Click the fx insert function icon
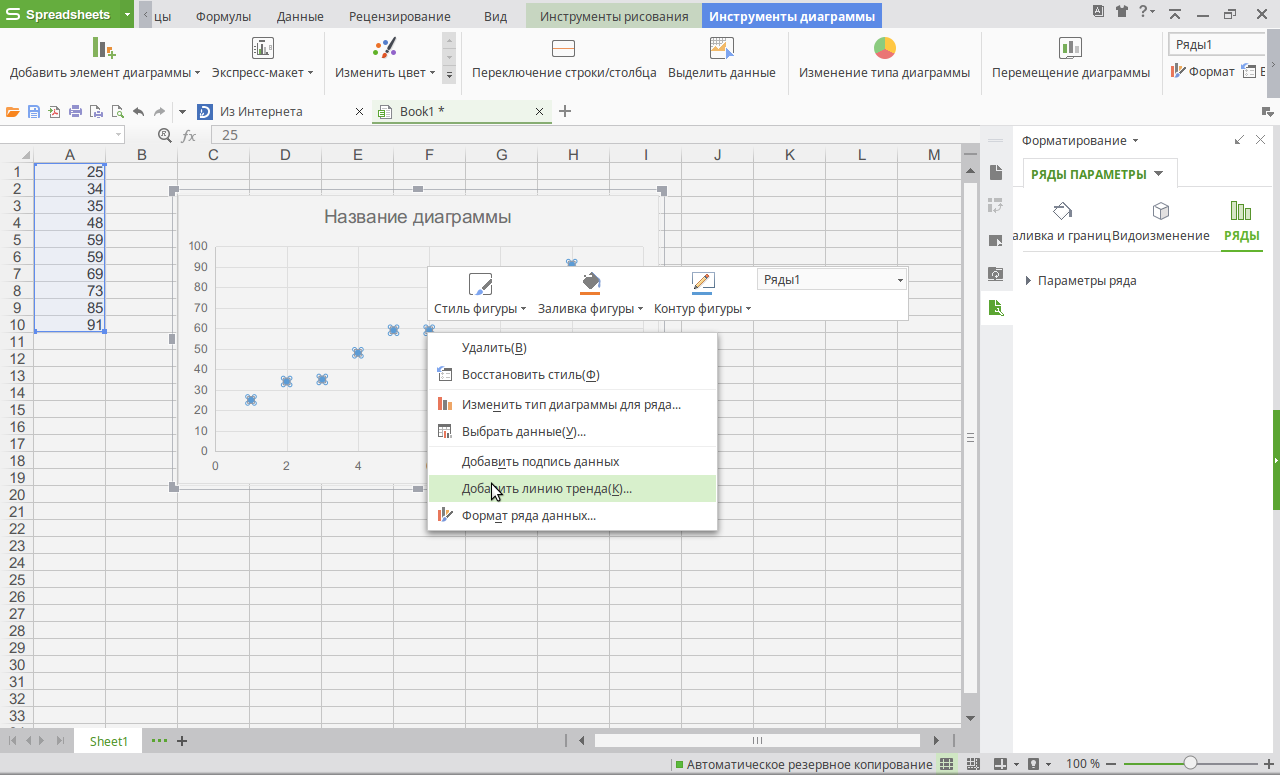Image resolution: width=1280 pixels, height=775 pixels. [x=189, y=135]
